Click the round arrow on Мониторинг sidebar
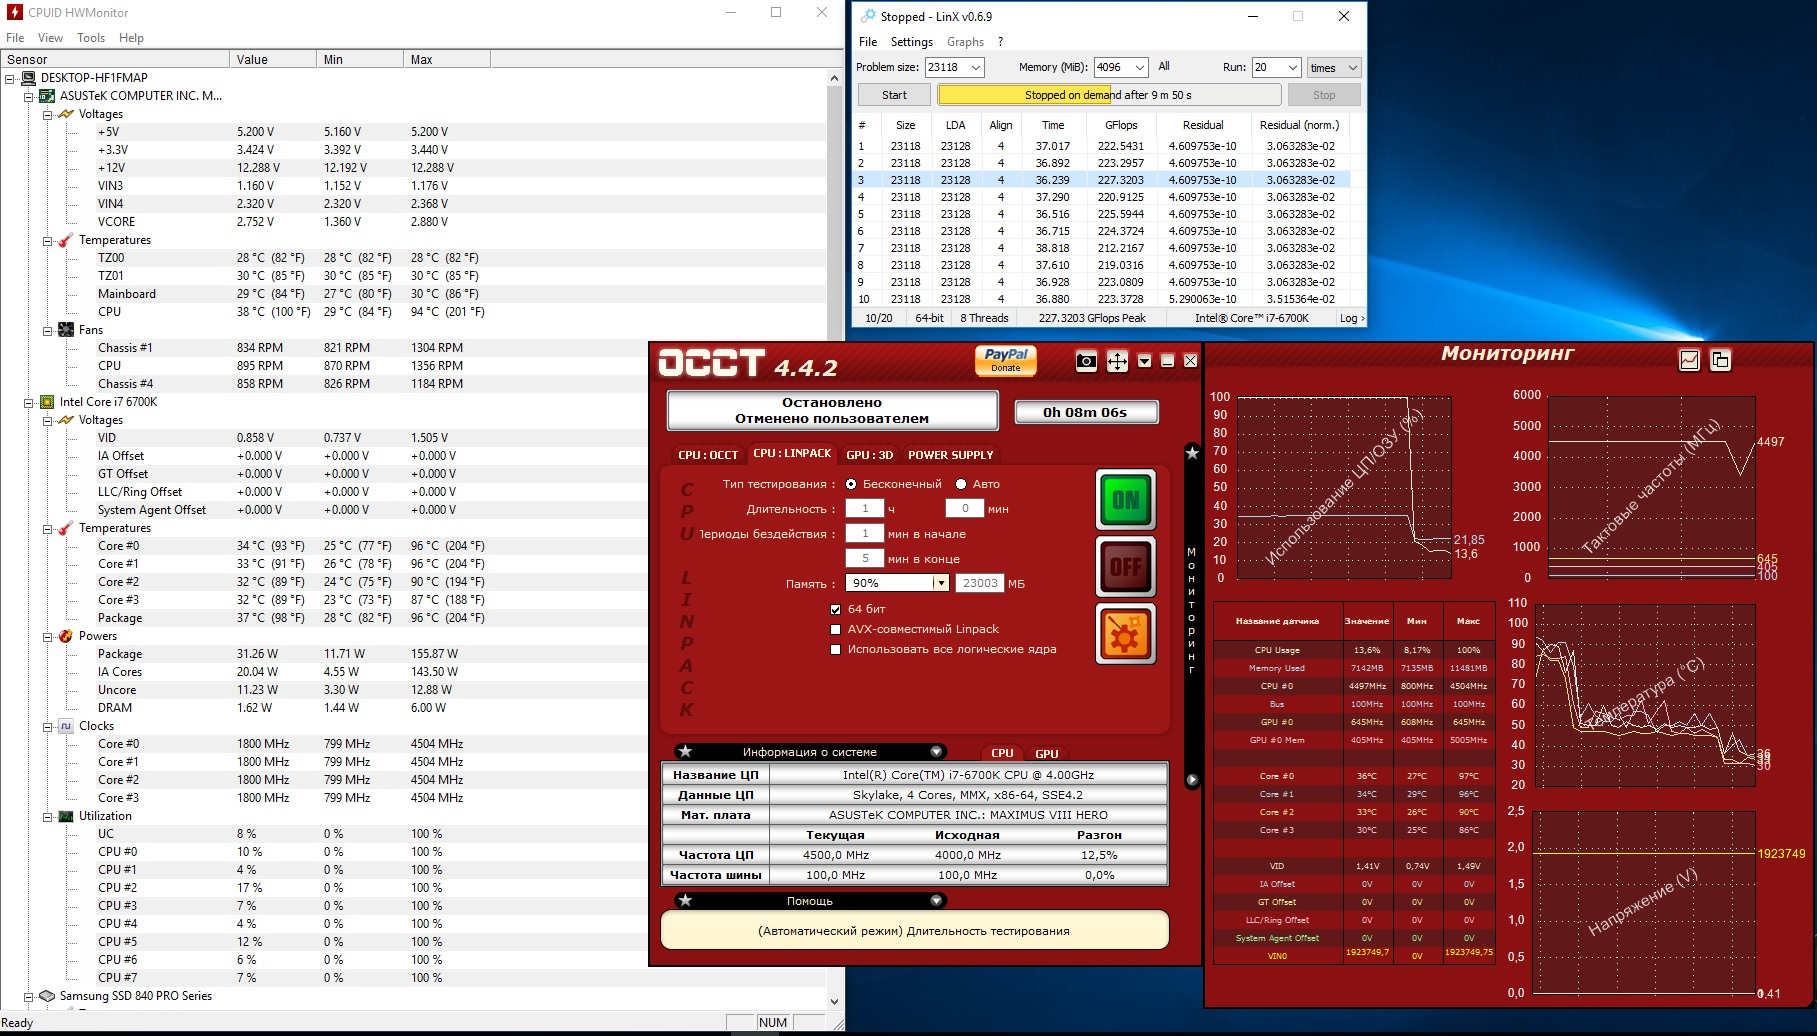This screenshot has width=1817, height=1036. [1192, 779]
